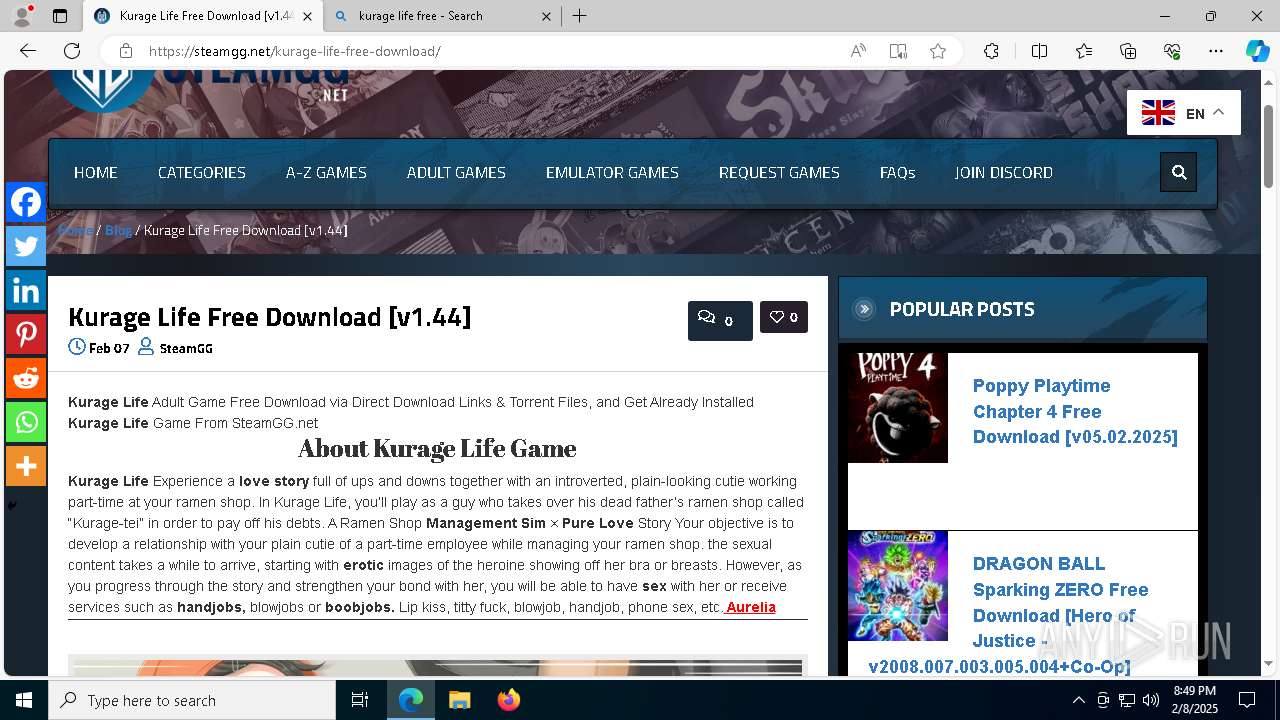Screen dimensions: 1280x720
Task: View site information lock icon
Action: click(x=126, y=51)
